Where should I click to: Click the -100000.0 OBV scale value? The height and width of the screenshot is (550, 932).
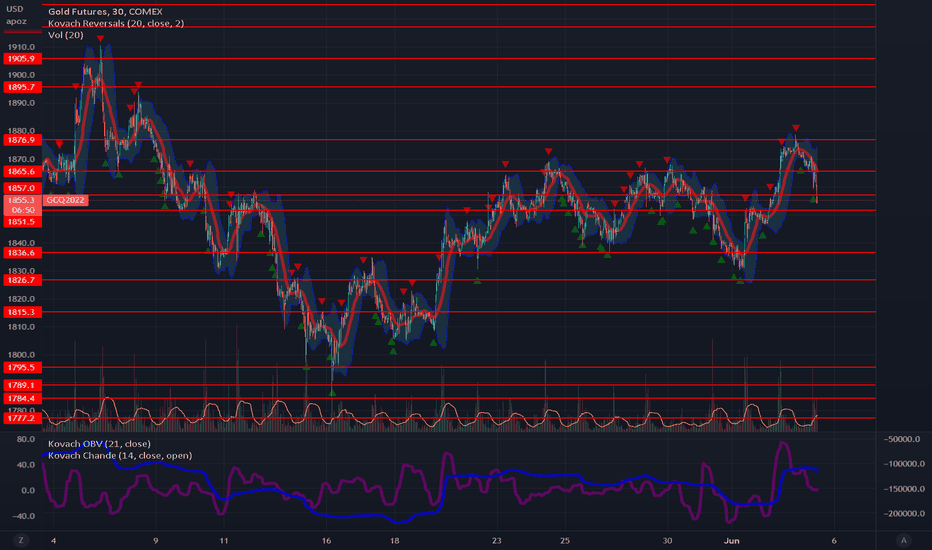coord(902,464)
